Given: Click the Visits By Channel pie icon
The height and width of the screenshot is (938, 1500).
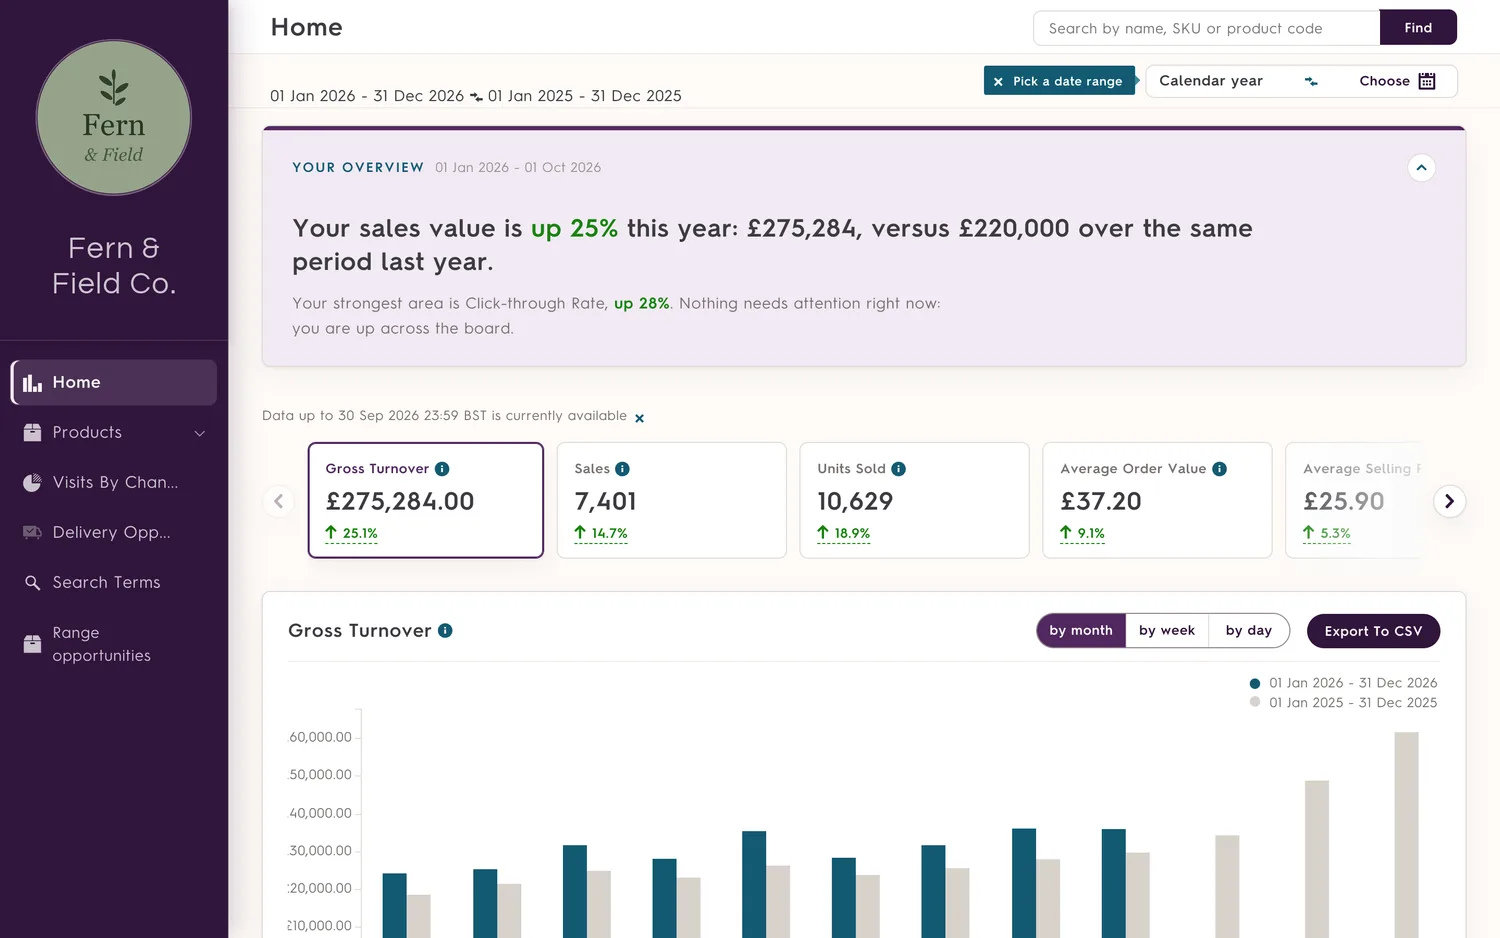Looking at the screenshot, I should (x=33, y=483).
